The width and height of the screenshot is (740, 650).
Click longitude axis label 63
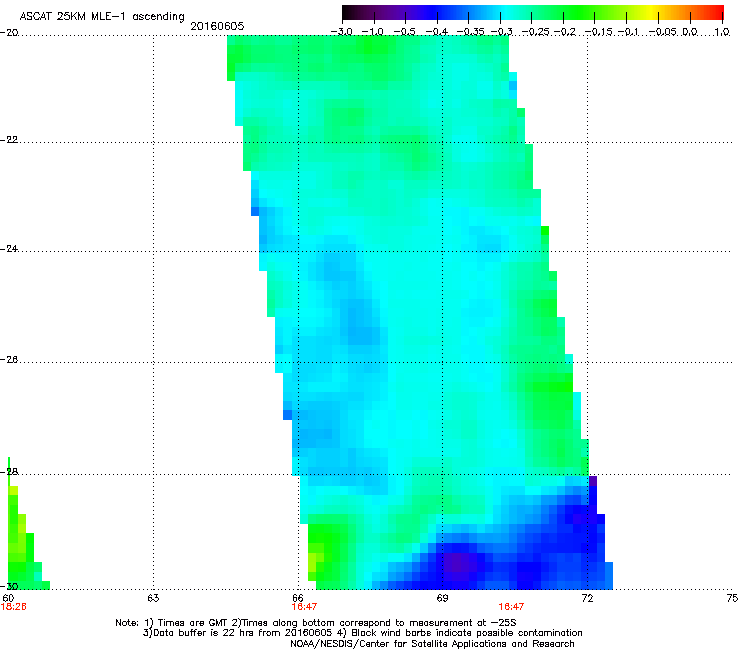[x=153, y=598]
